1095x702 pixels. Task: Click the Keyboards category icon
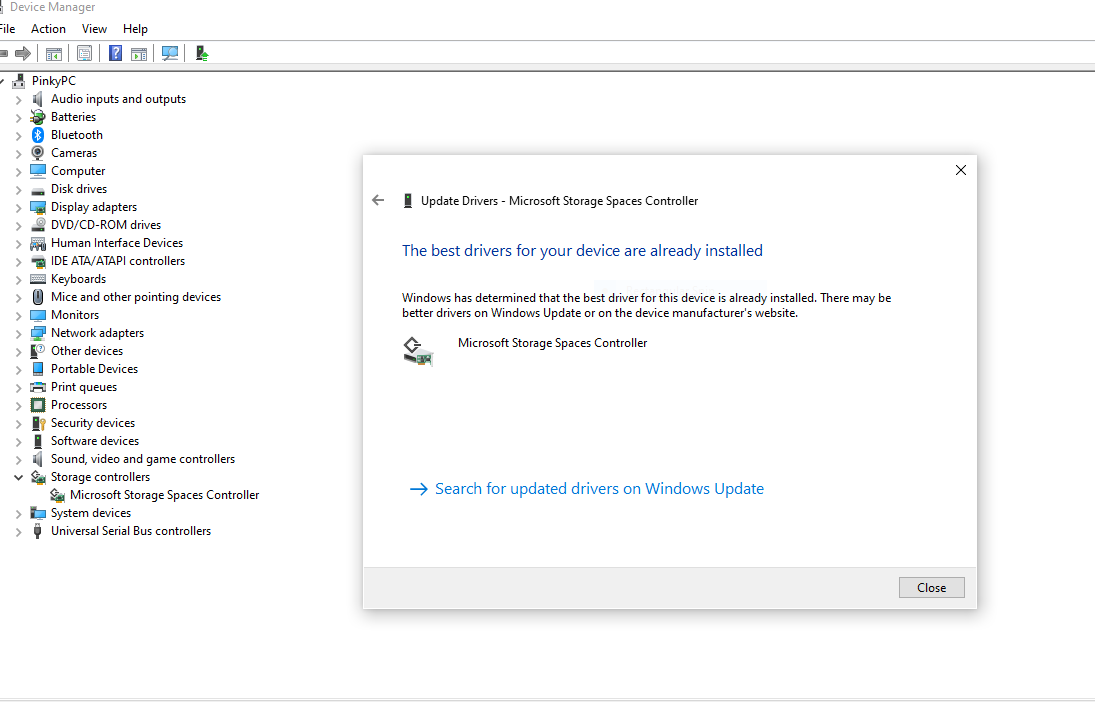38,279
